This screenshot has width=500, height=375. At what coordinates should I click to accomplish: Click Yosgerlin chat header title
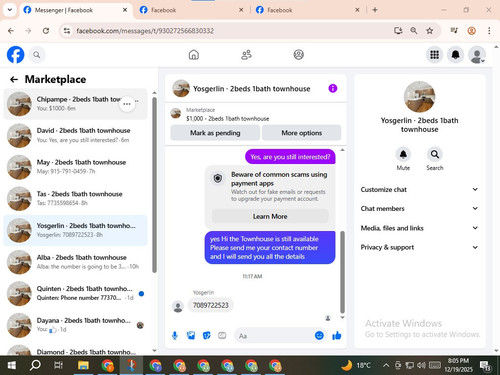click(x=252, y=89)
